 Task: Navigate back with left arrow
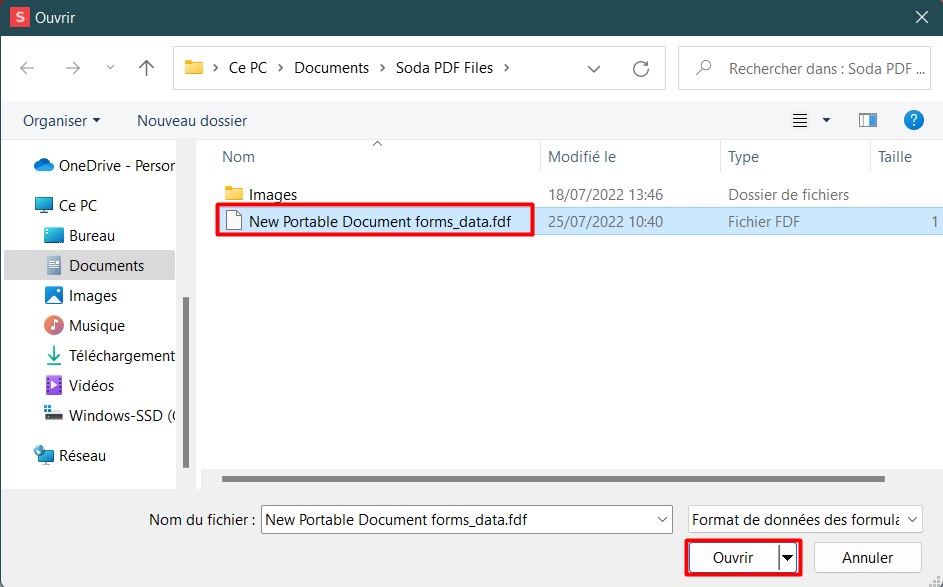pyautogui.click(x=27, y=68)
